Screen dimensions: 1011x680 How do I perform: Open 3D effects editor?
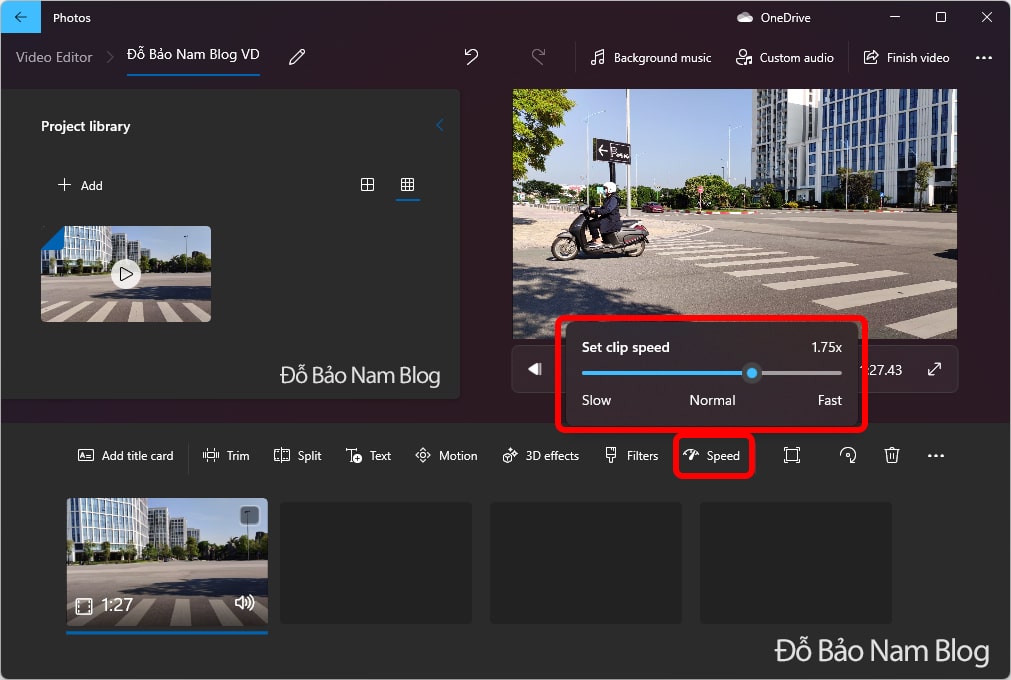pyautogui.click(x=540, y=456)
